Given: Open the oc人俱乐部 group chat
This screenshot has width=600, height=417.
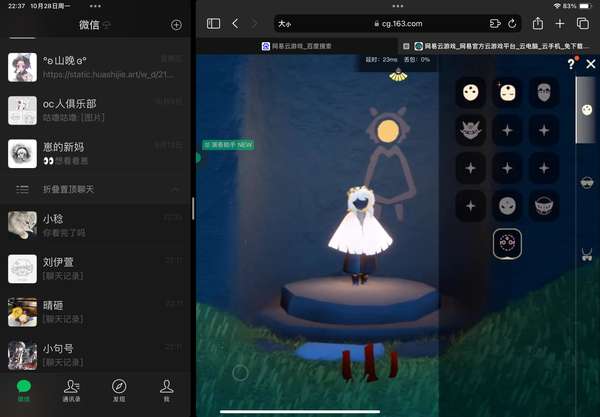Looking at the screenshot, I should coord(95,111).
